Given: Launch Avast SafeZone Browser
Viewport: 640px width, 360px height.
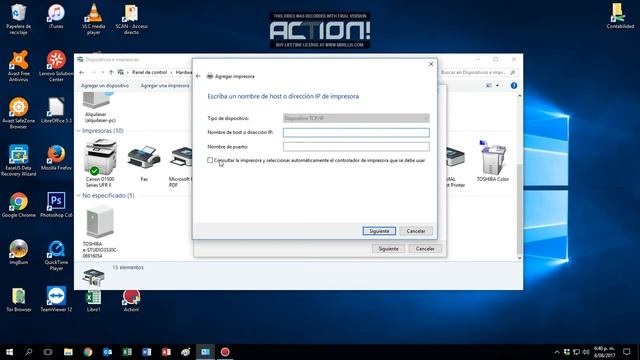Looking at the screenshot, I should (18, 113).
